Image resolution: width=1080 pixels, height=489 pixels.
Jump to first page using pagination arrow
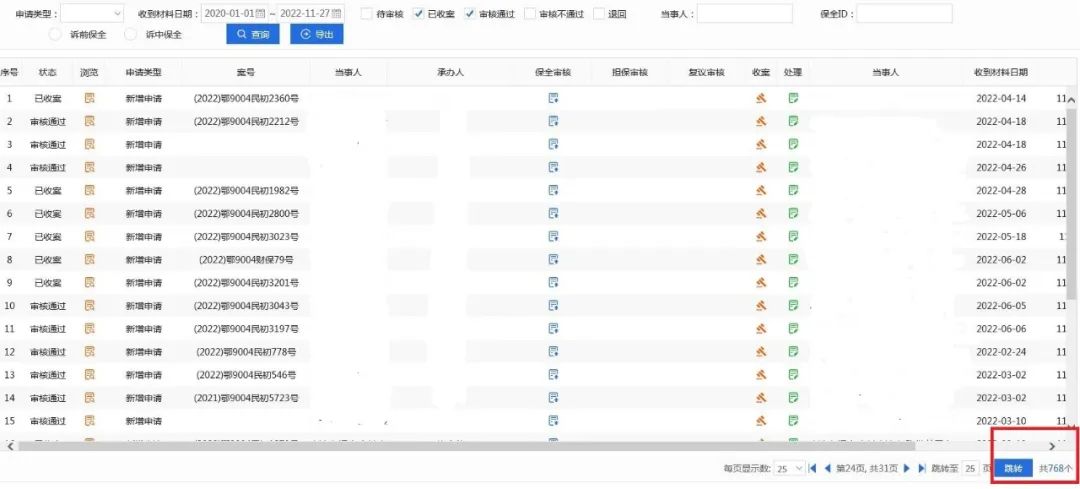point(813,468)
